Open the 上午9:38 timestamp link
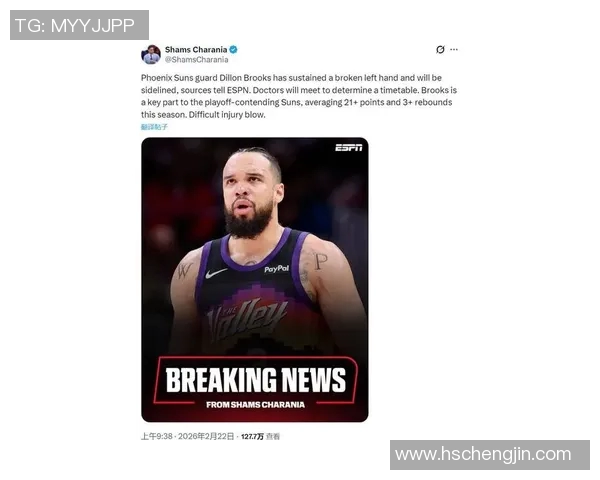 (x=157, y=436)
